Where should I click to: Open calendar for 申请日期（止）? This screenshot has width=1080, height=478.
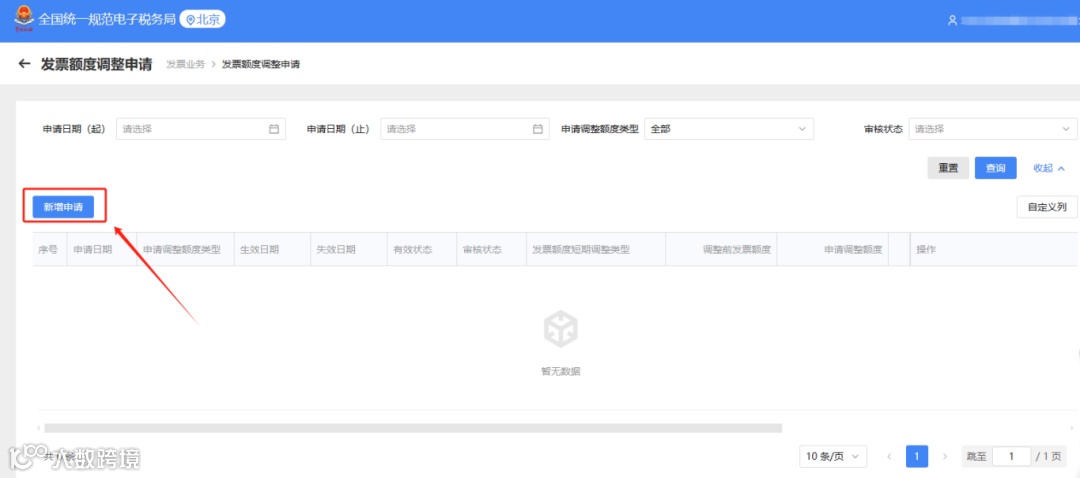tap(538, 129)
